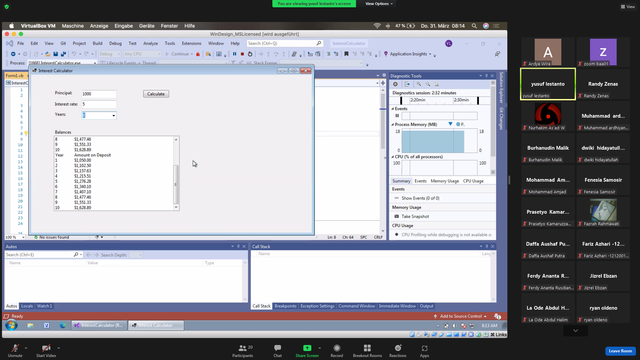Open macOS Spotlight search icon
Image resolution: width=640 pixels, height=360 pixels.
[x=474, y=26]
